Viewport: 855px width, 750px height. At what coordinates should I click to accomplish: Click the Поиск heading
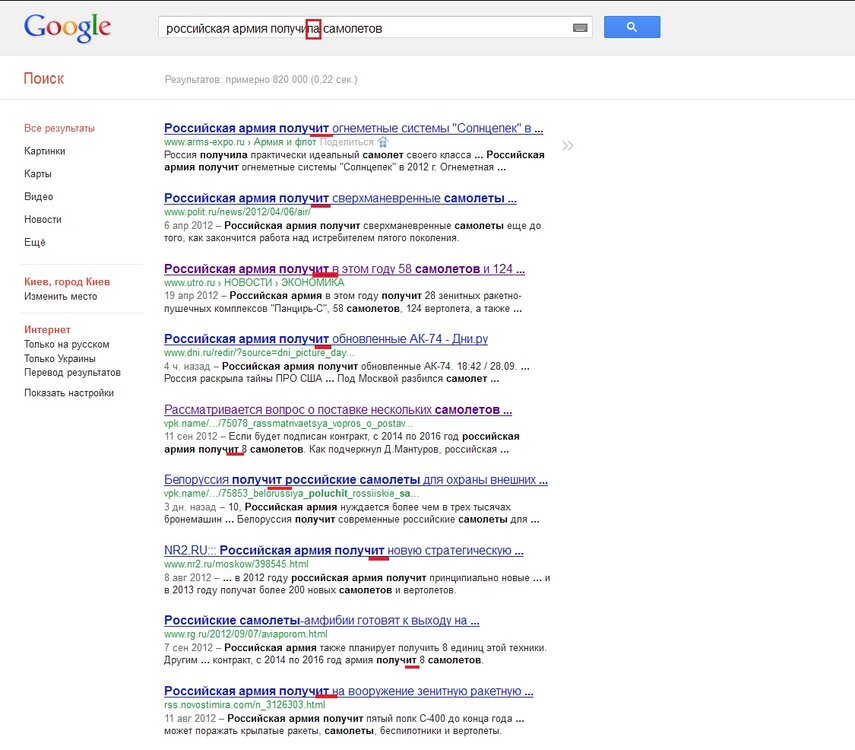click(44, 79)
